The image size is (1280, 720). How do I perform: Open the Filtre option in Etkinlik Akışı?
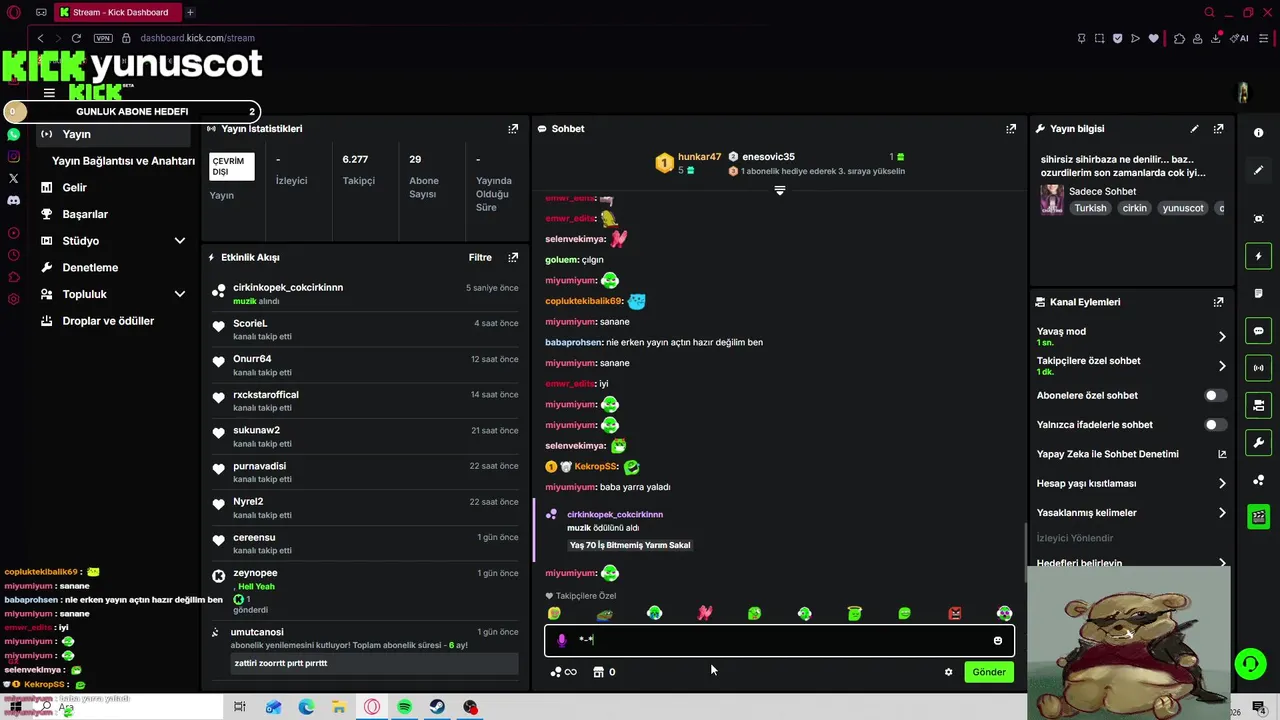click(480, 257)
